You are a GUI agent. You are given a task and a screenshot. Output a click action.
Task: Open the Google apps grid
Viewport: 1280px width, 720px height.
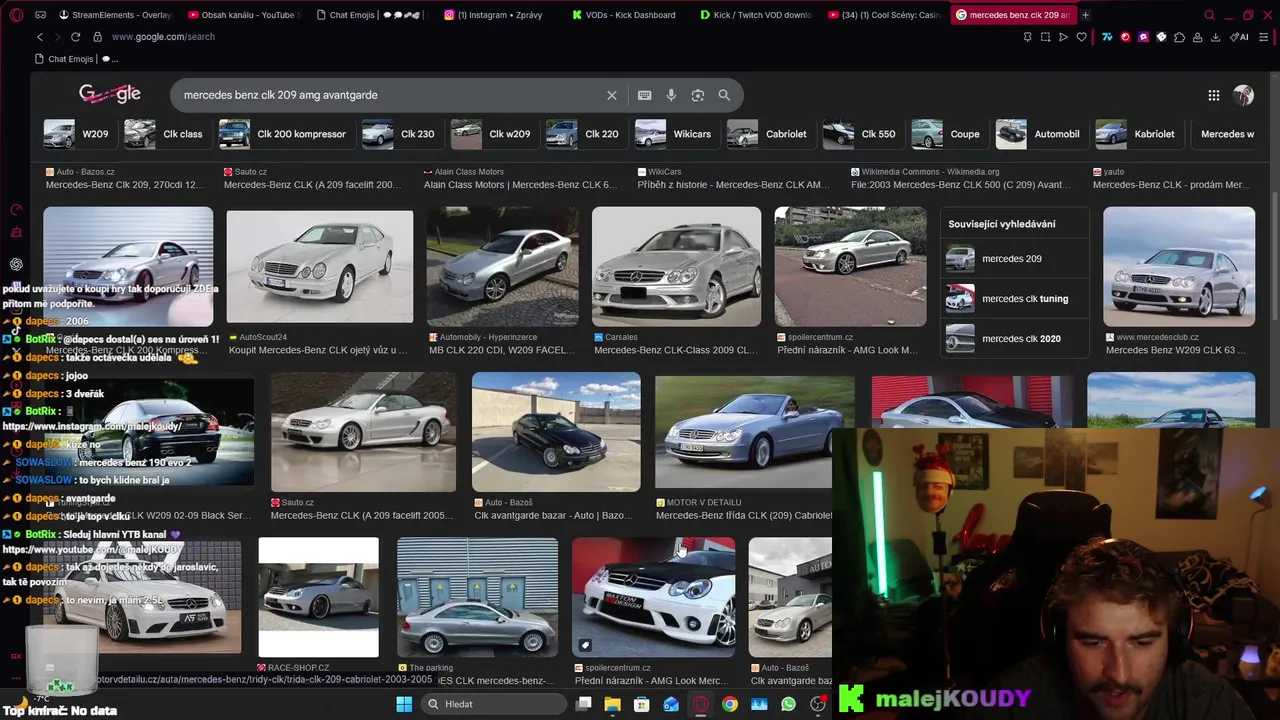[1213, 95]
